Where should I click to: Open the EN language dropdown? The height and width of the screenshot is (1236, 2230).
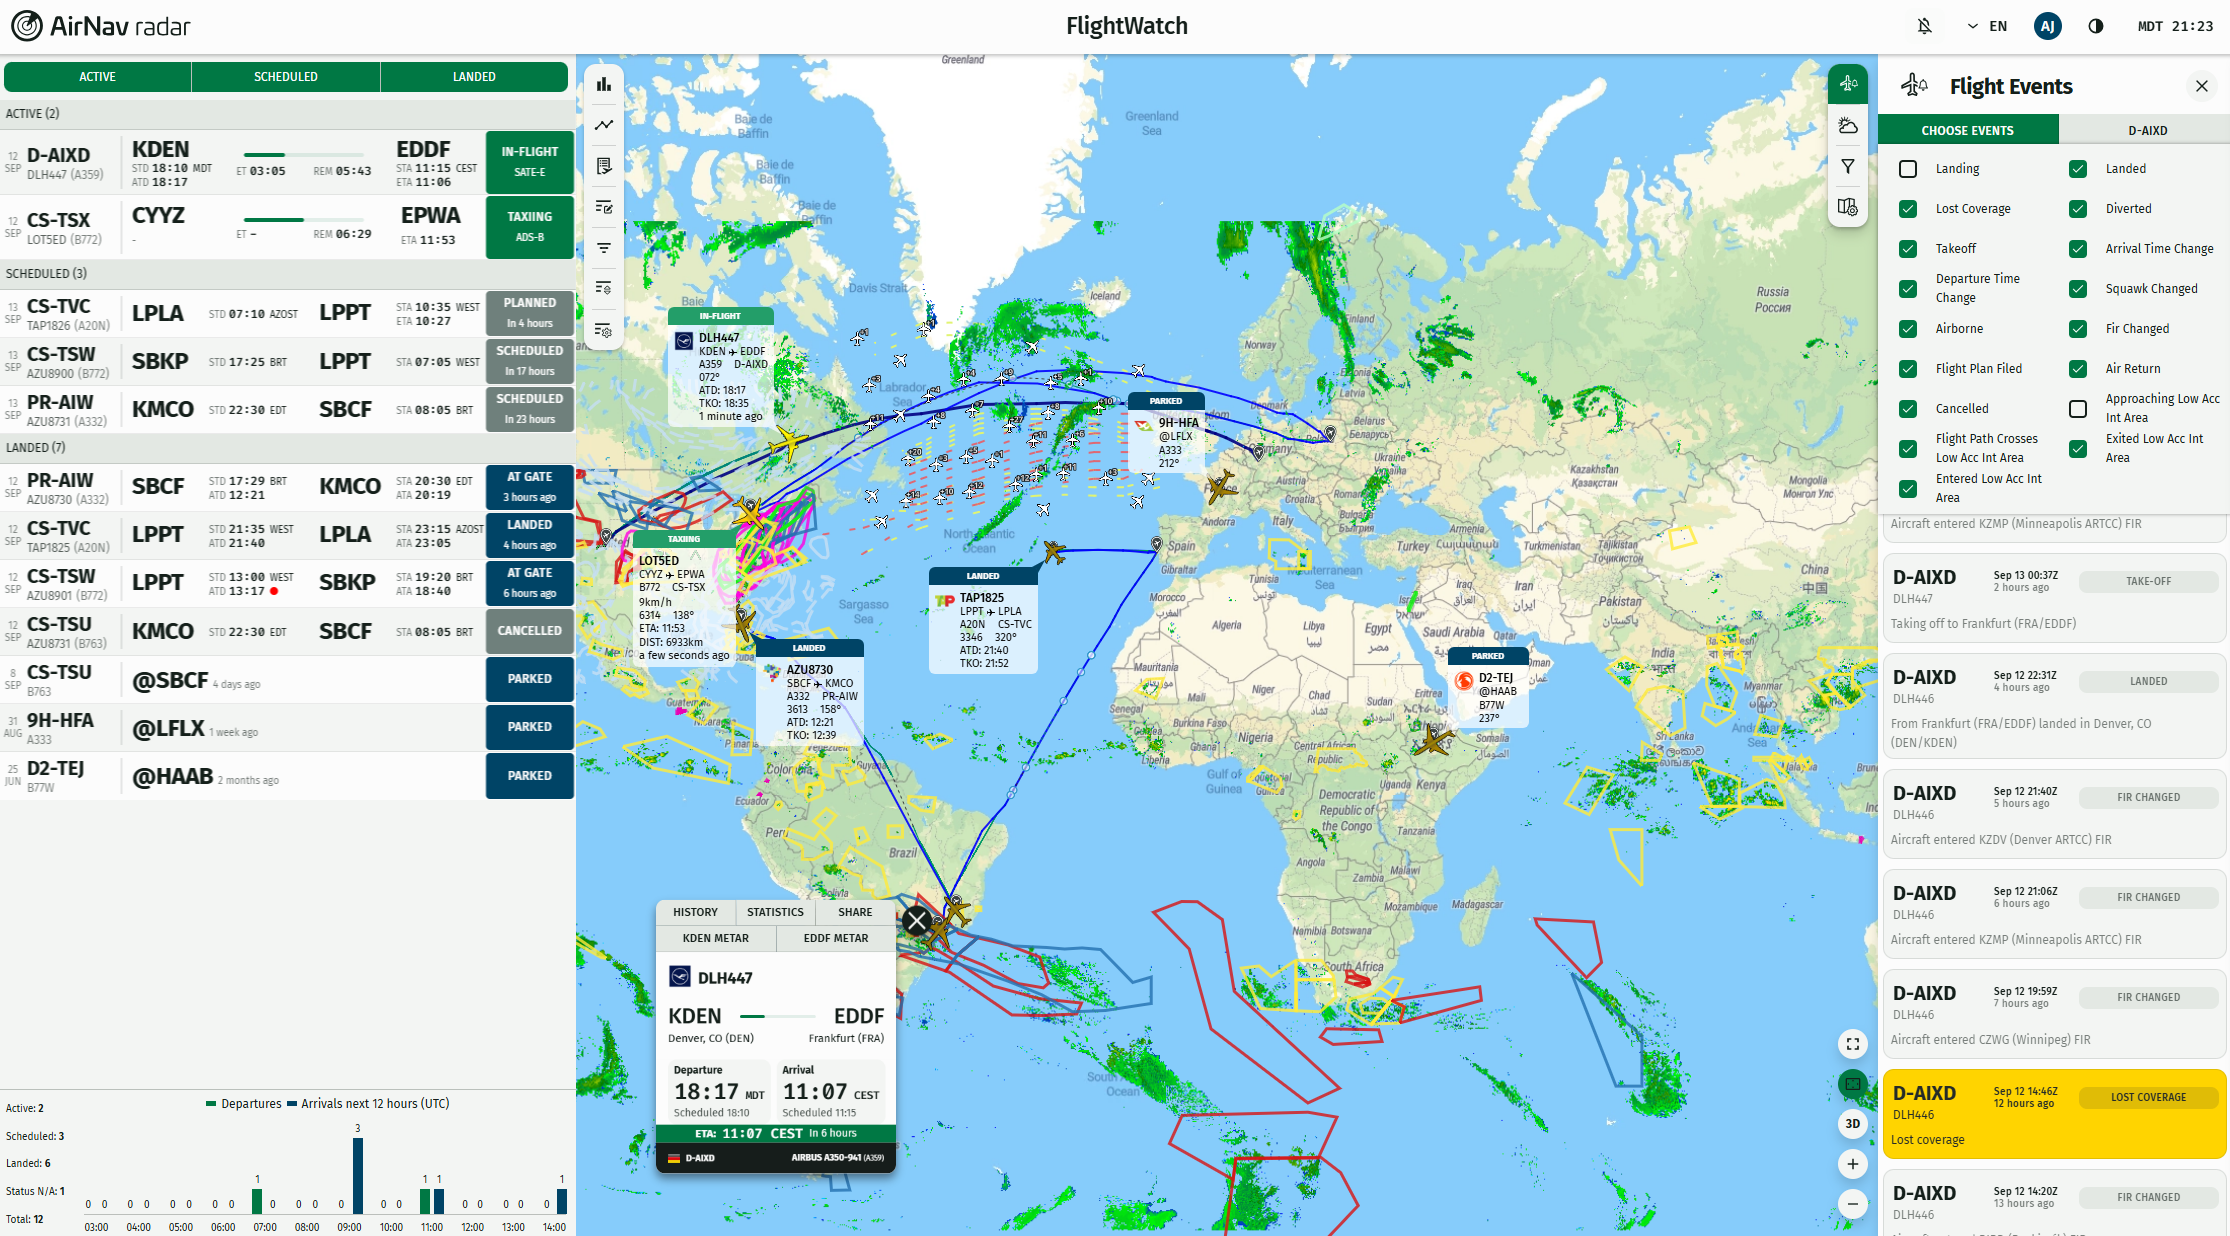(x=1987, y=26)
